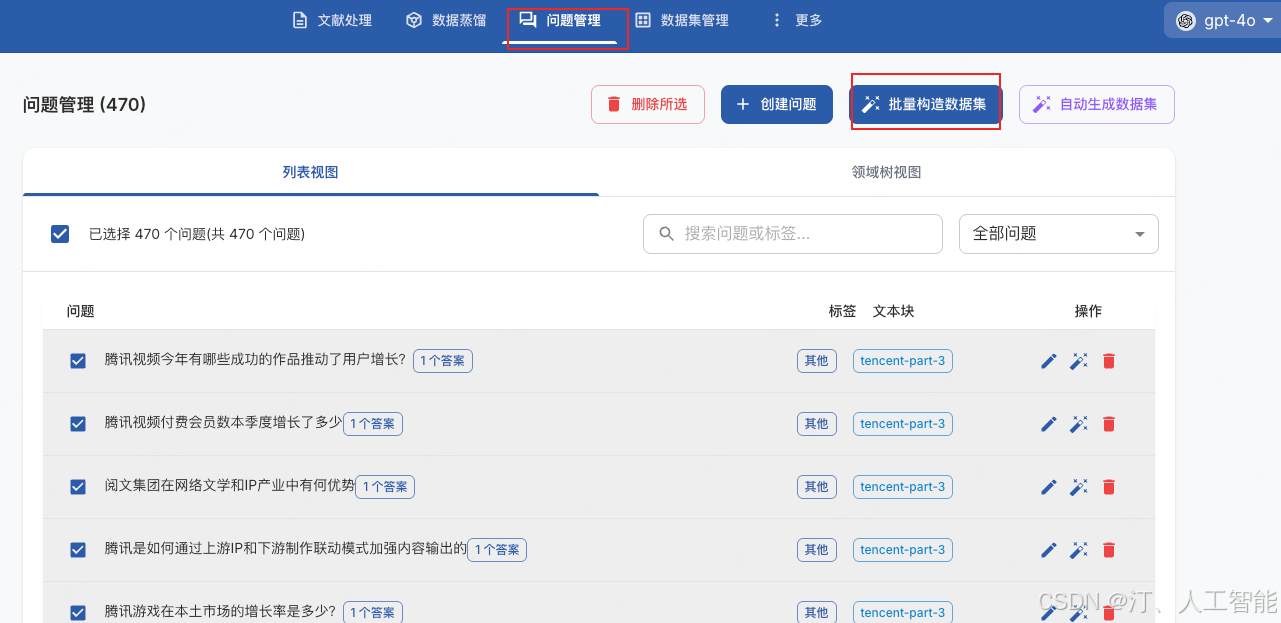Click the OpenAI logo beside gpt-4o

coord(1186,21)
